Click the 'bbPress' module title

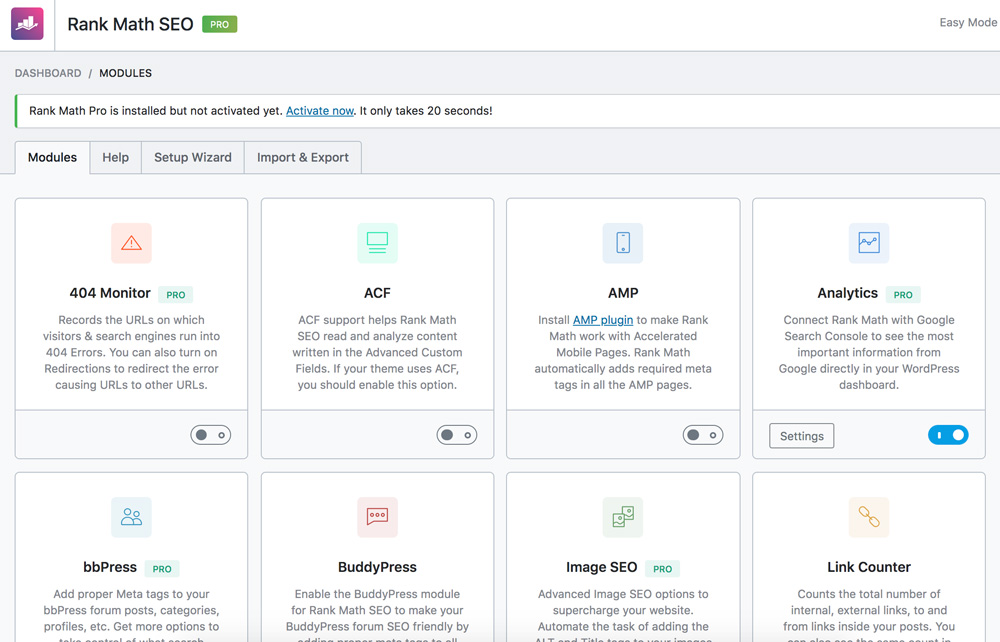click(110, 567)
